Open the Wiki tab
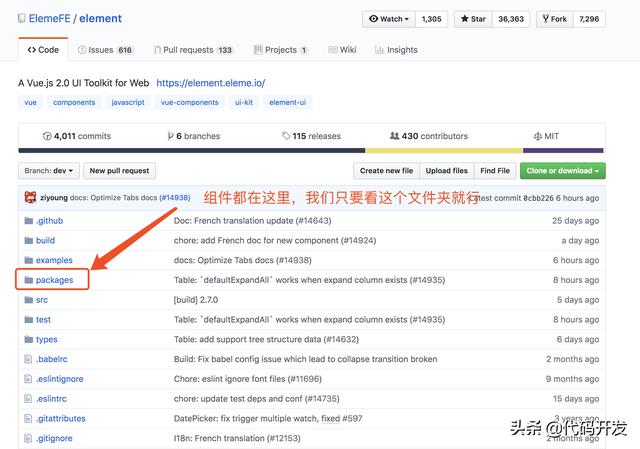Image resolution: width=640 pixels, height=449 pixels. (x=342, y=50)
